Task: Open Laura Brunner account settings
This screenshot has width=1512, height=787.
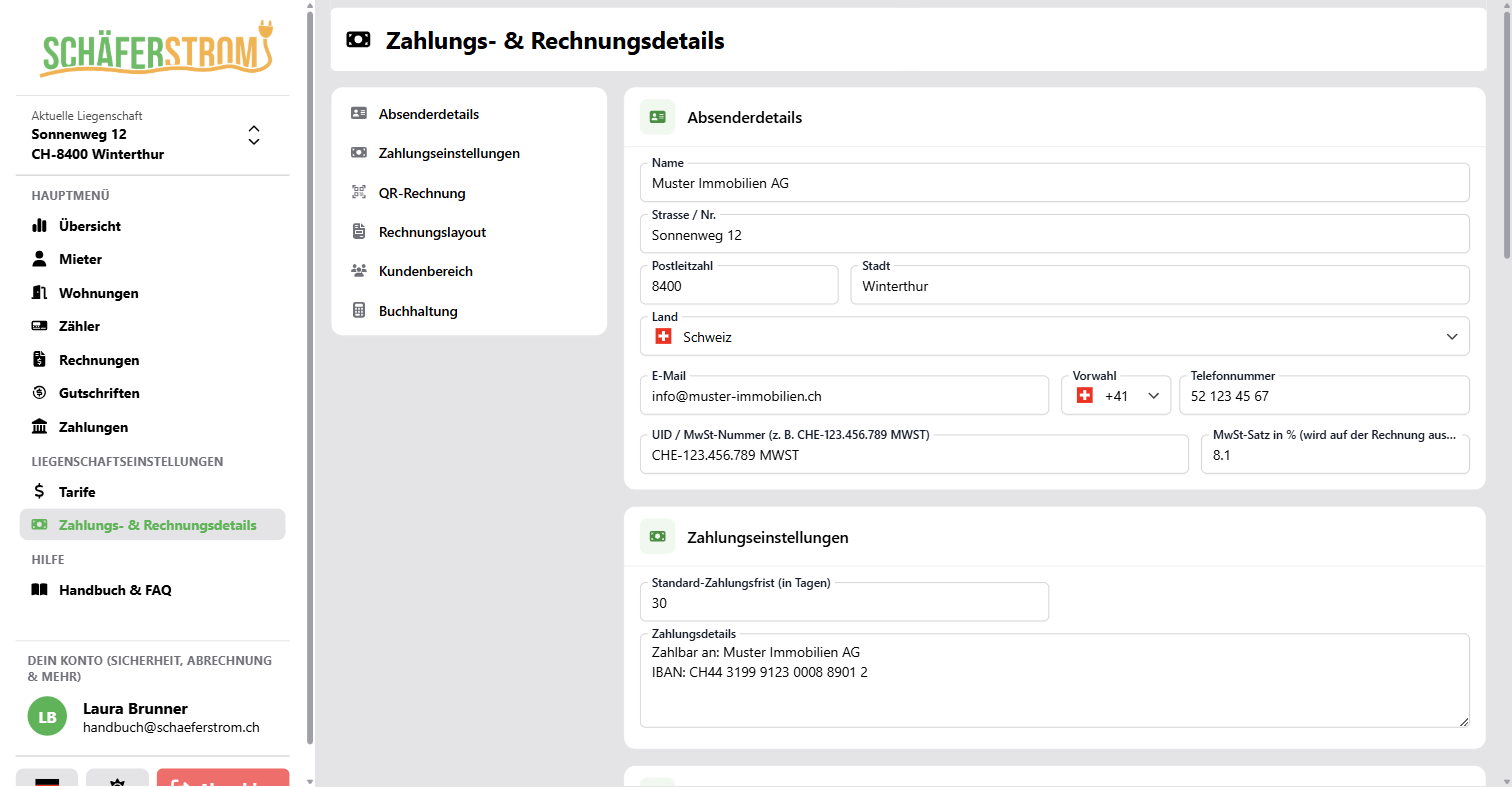Action: pyautogui.click(x=152, y=717)
